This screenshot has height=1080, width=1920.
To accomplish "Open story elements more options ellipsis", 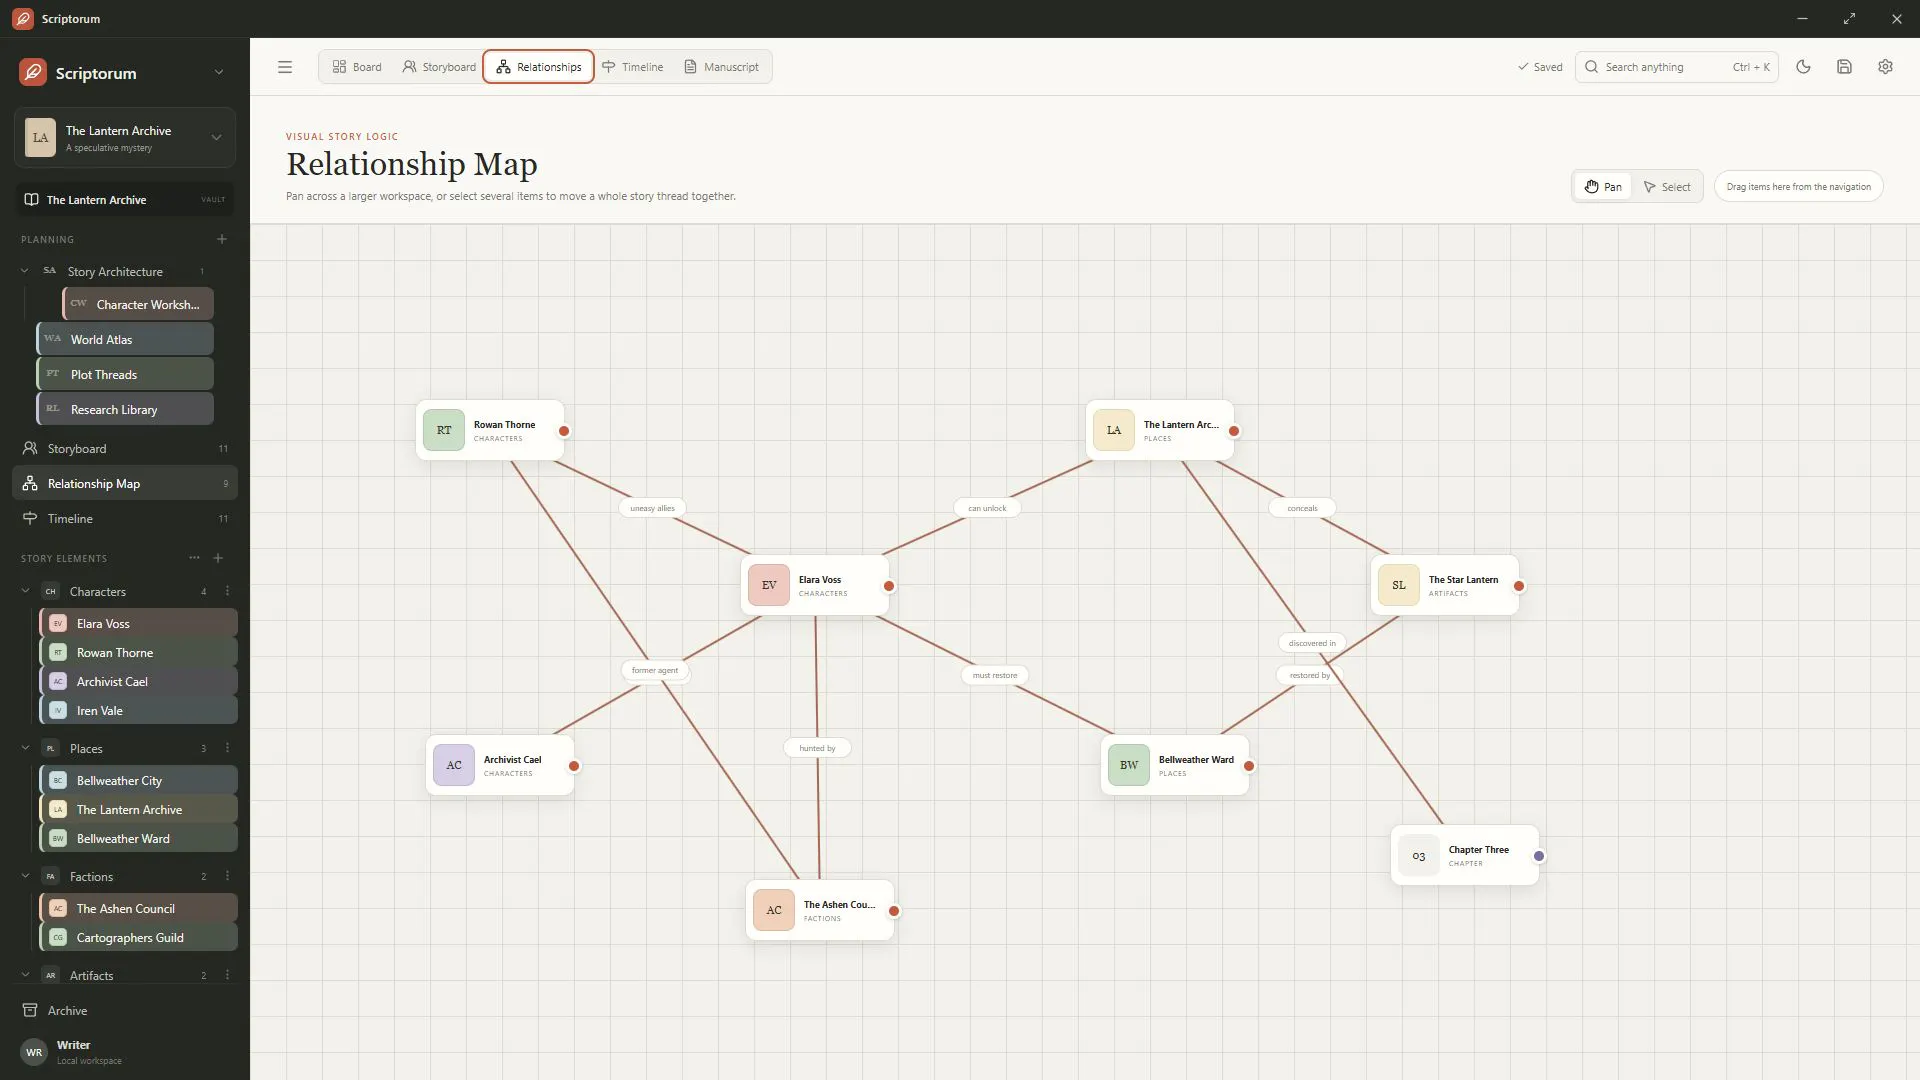I will pyautogui.click(x=194, y=558).
